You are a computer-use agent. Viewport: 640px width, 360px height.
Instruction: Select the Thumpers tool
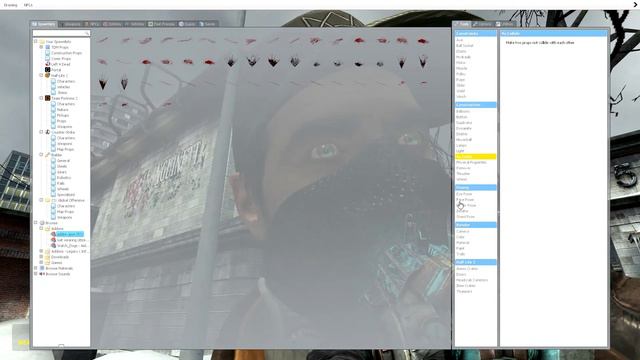[464, 291]
